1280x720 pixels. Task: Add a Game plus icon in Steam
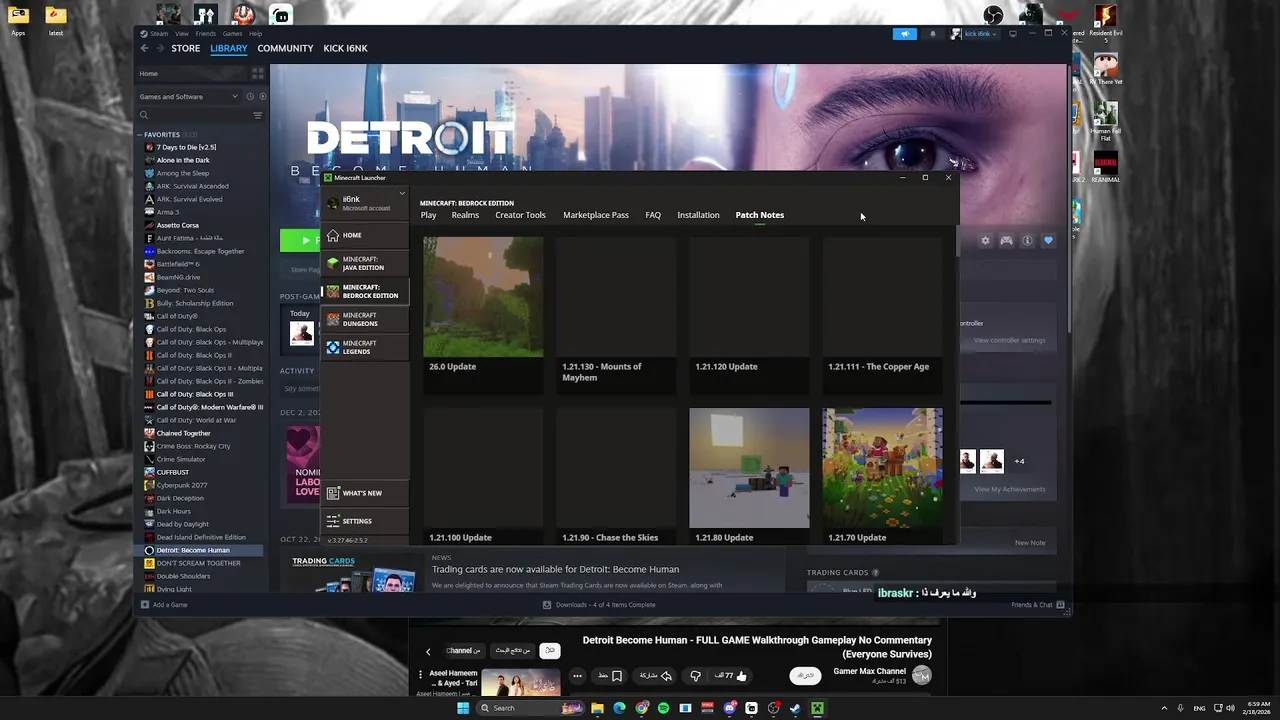(x=145, y=604)
